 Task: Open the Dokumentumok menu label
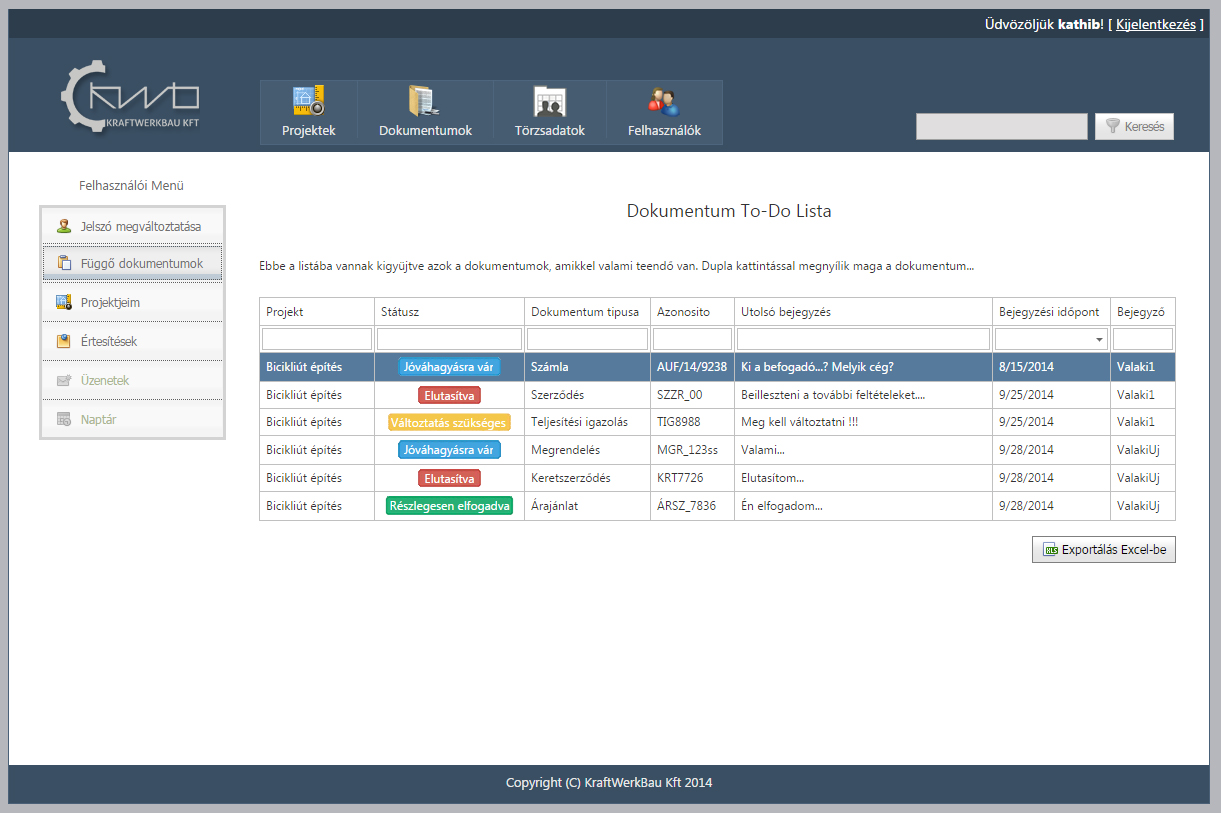pyautogui.click(x=425, y=131)
